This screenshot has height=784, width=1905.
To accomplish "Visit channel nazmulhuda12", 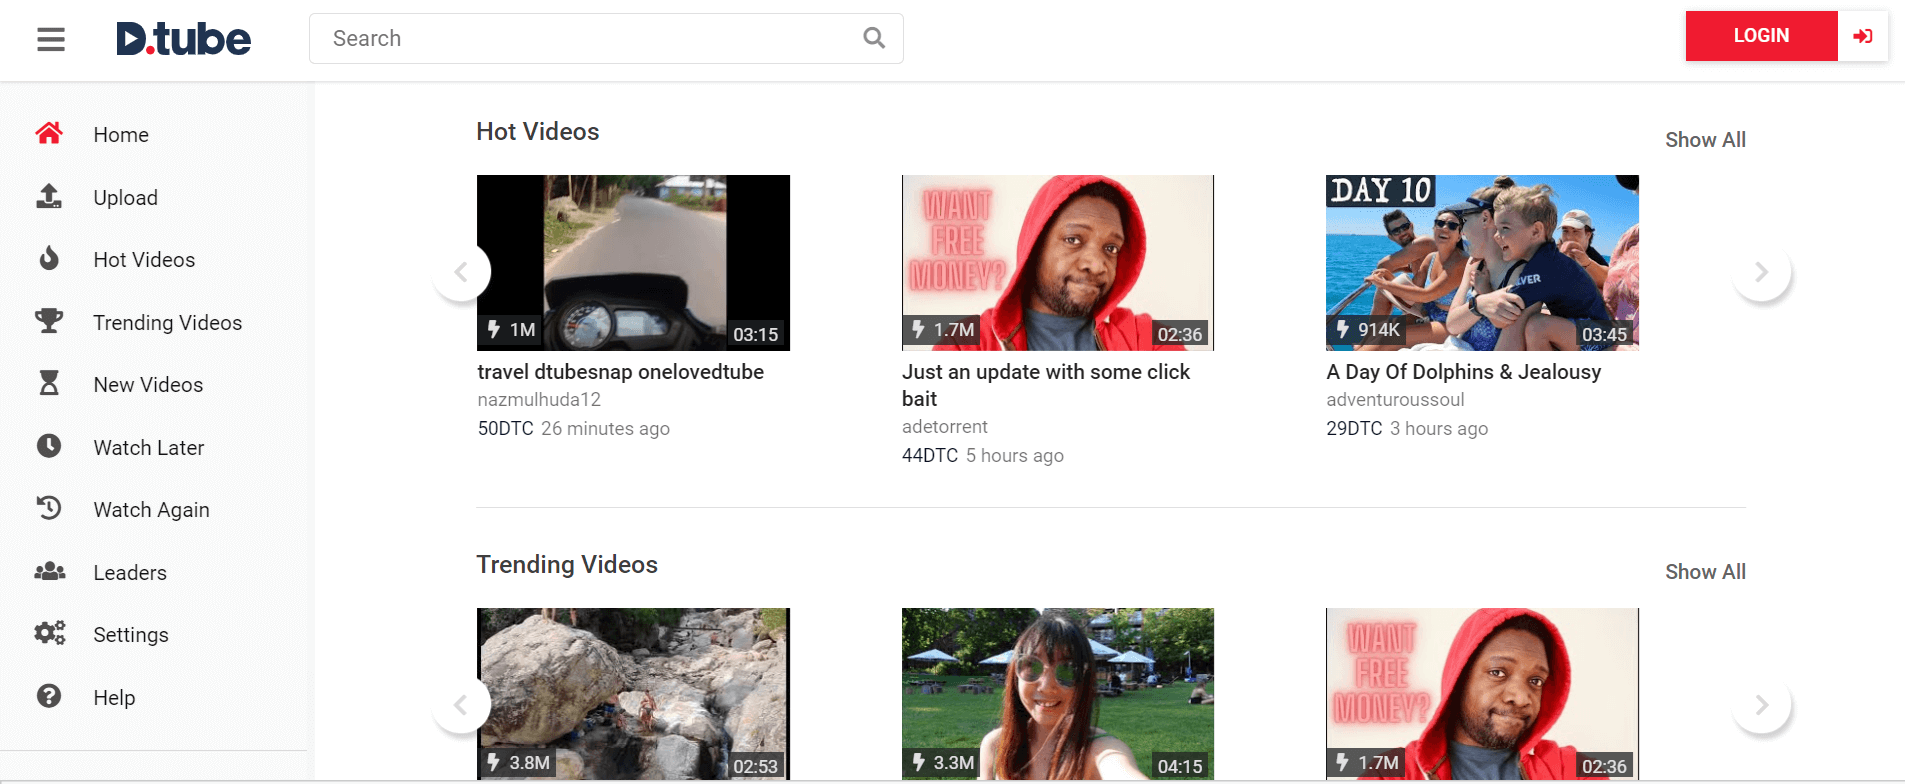I will click(539, 400).
